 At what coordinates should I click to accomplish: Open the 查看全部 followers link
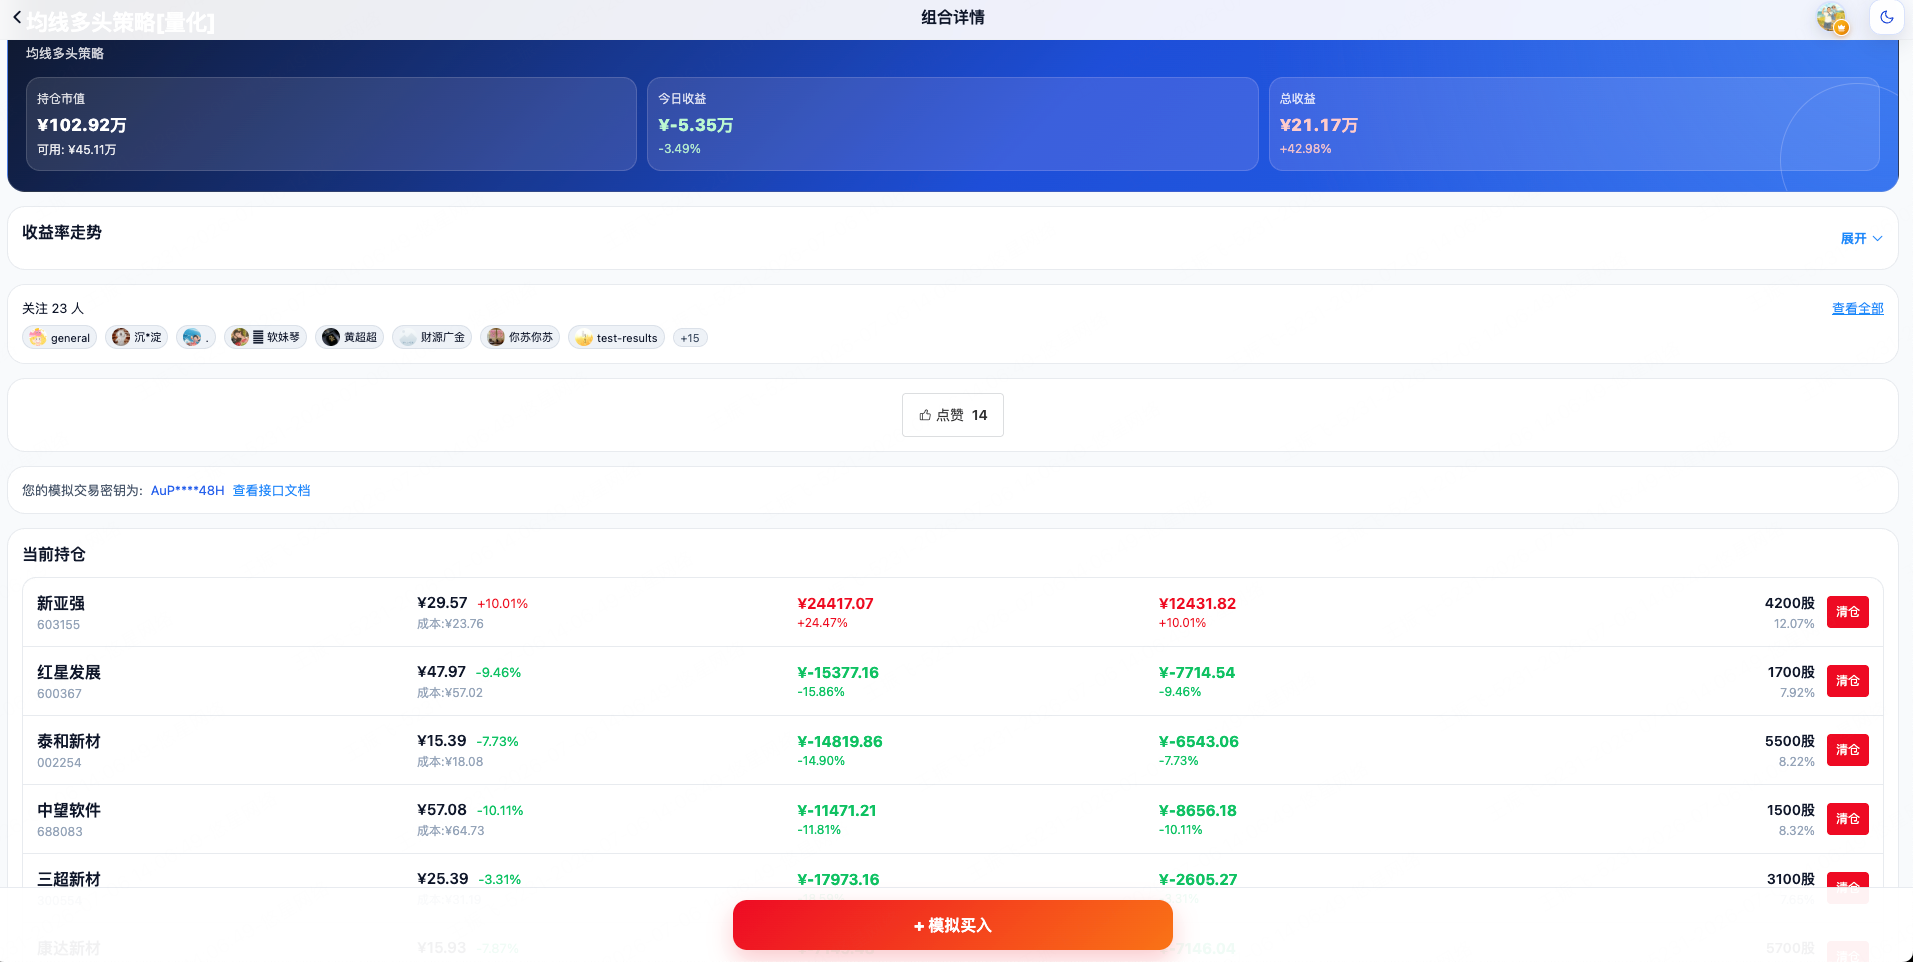1857,308
